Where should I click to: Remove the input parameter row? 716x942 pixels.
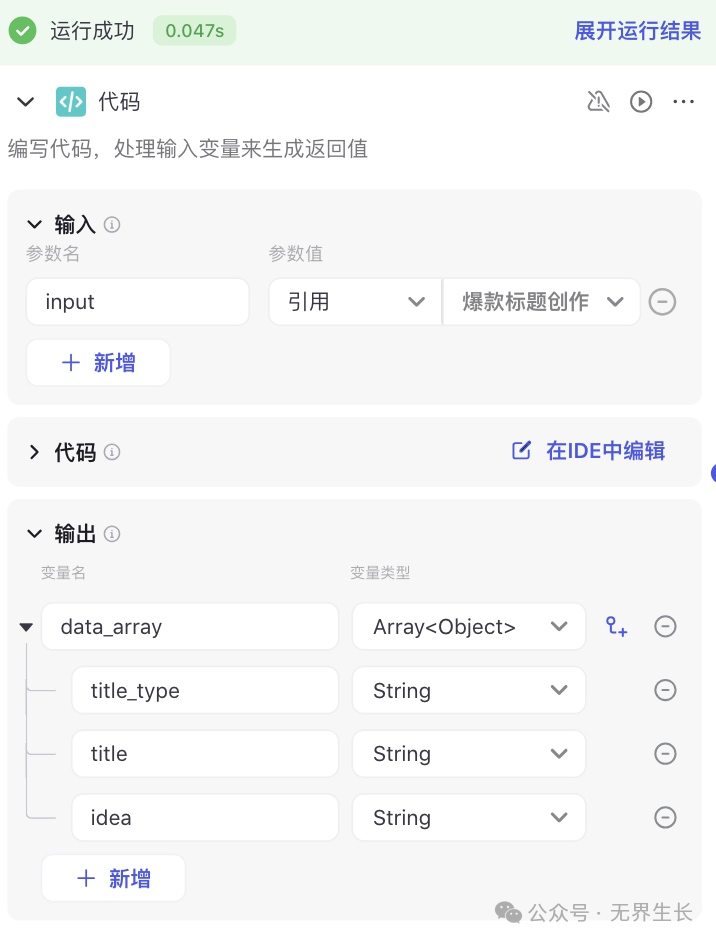pyautogui.click(x=662, y=302)
